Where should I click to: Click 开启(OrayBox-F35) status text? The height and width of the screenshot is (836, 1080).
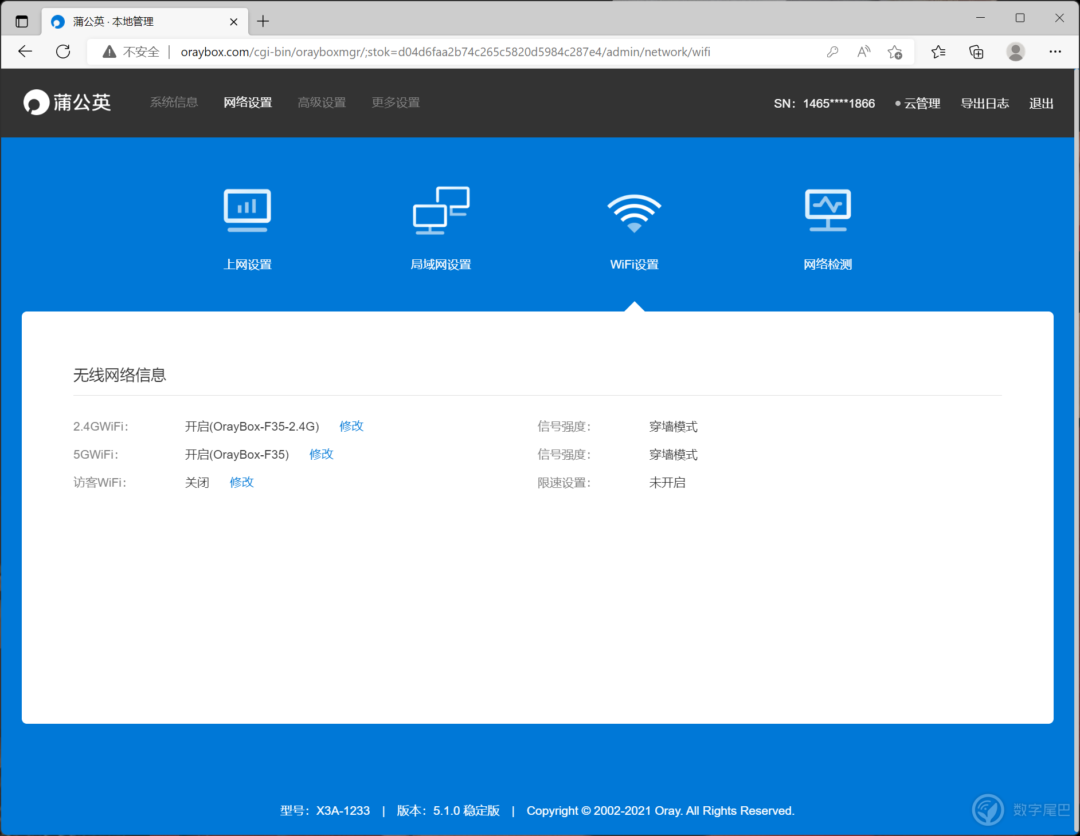tap(237, 454)
